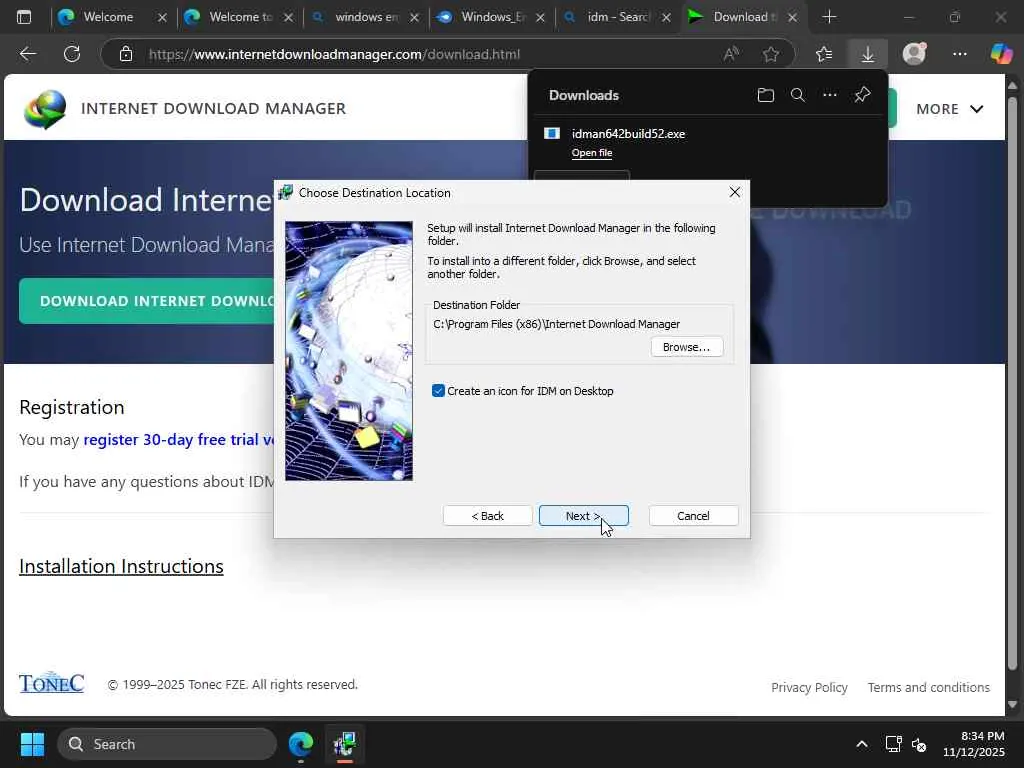Show hidden system tray icons

861,744
